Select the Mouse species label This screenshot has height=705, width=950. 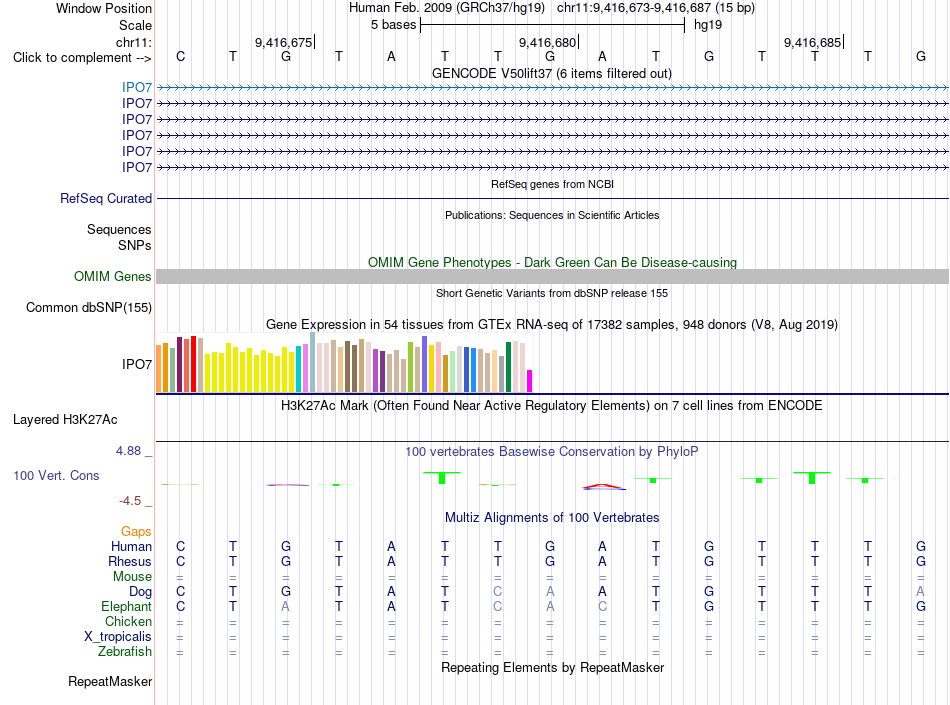(x=132, y=577)
